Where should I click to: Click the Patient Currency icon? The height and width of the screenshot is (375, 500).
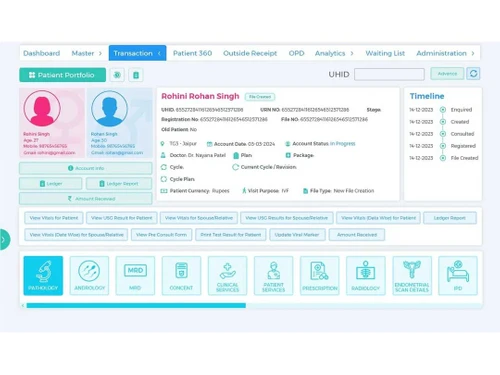pos(164,191)
